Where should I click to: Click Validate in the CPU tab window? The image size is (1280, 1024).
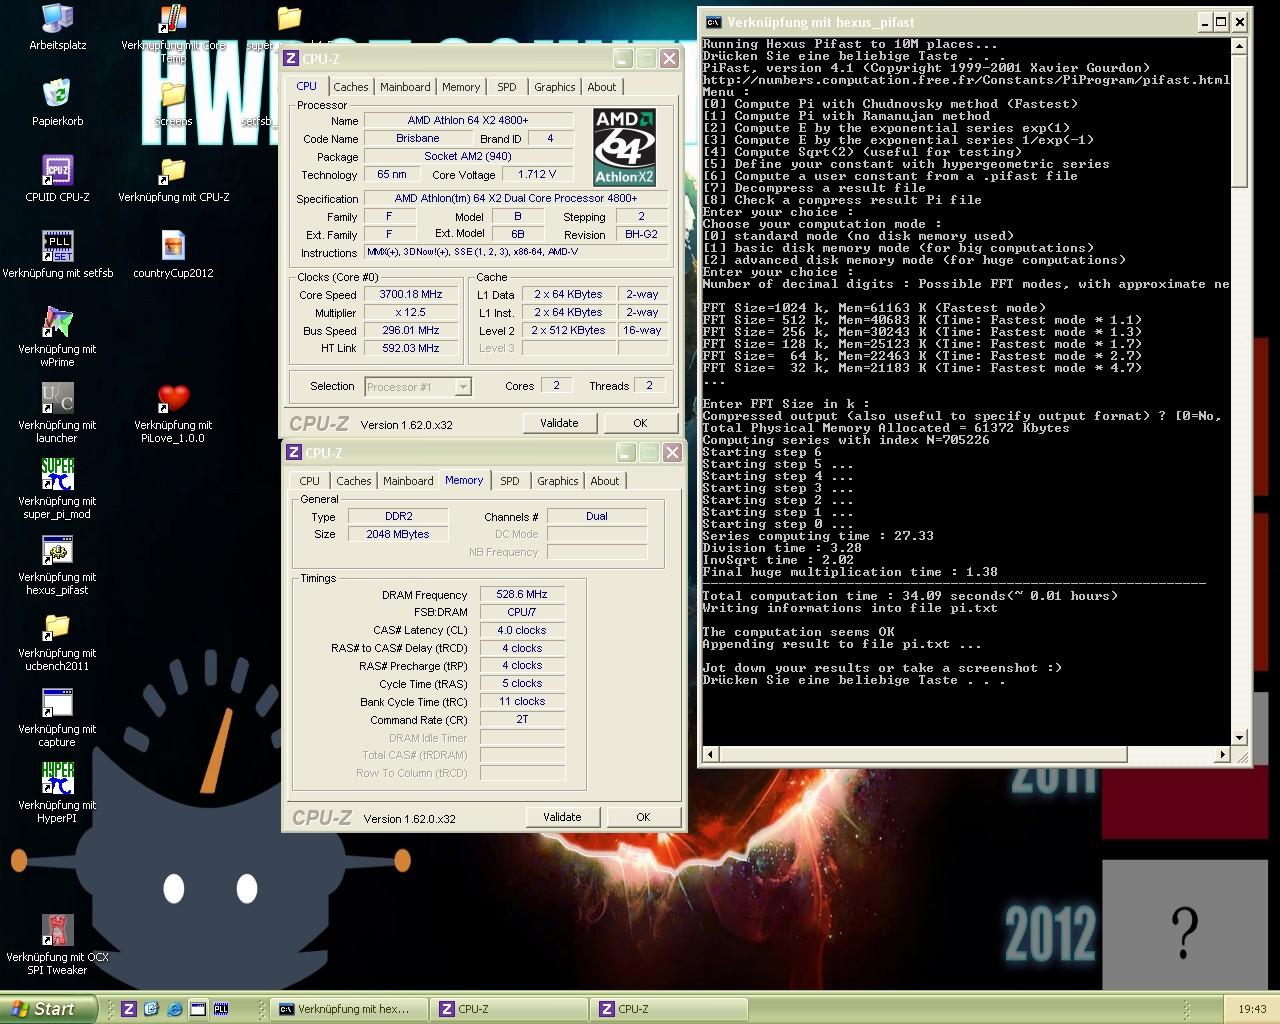point(559,423)
